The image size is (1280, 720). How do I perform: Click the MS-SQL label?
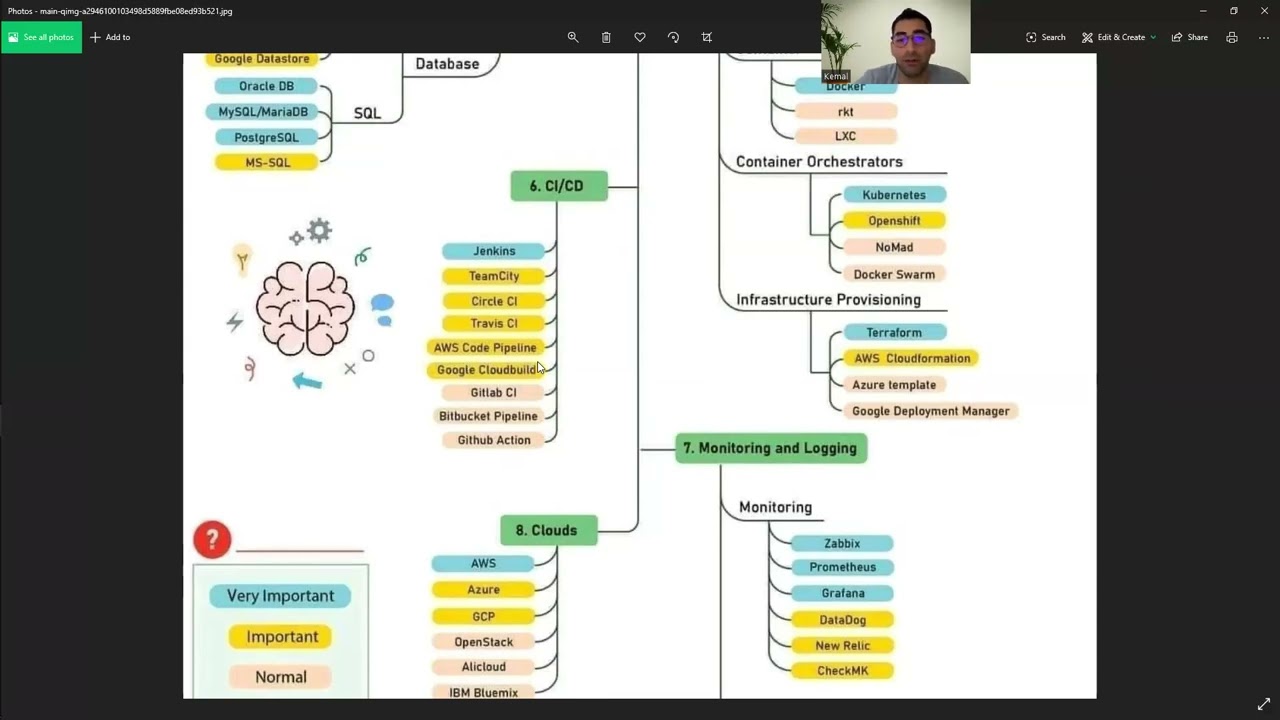tap(267, 162)
